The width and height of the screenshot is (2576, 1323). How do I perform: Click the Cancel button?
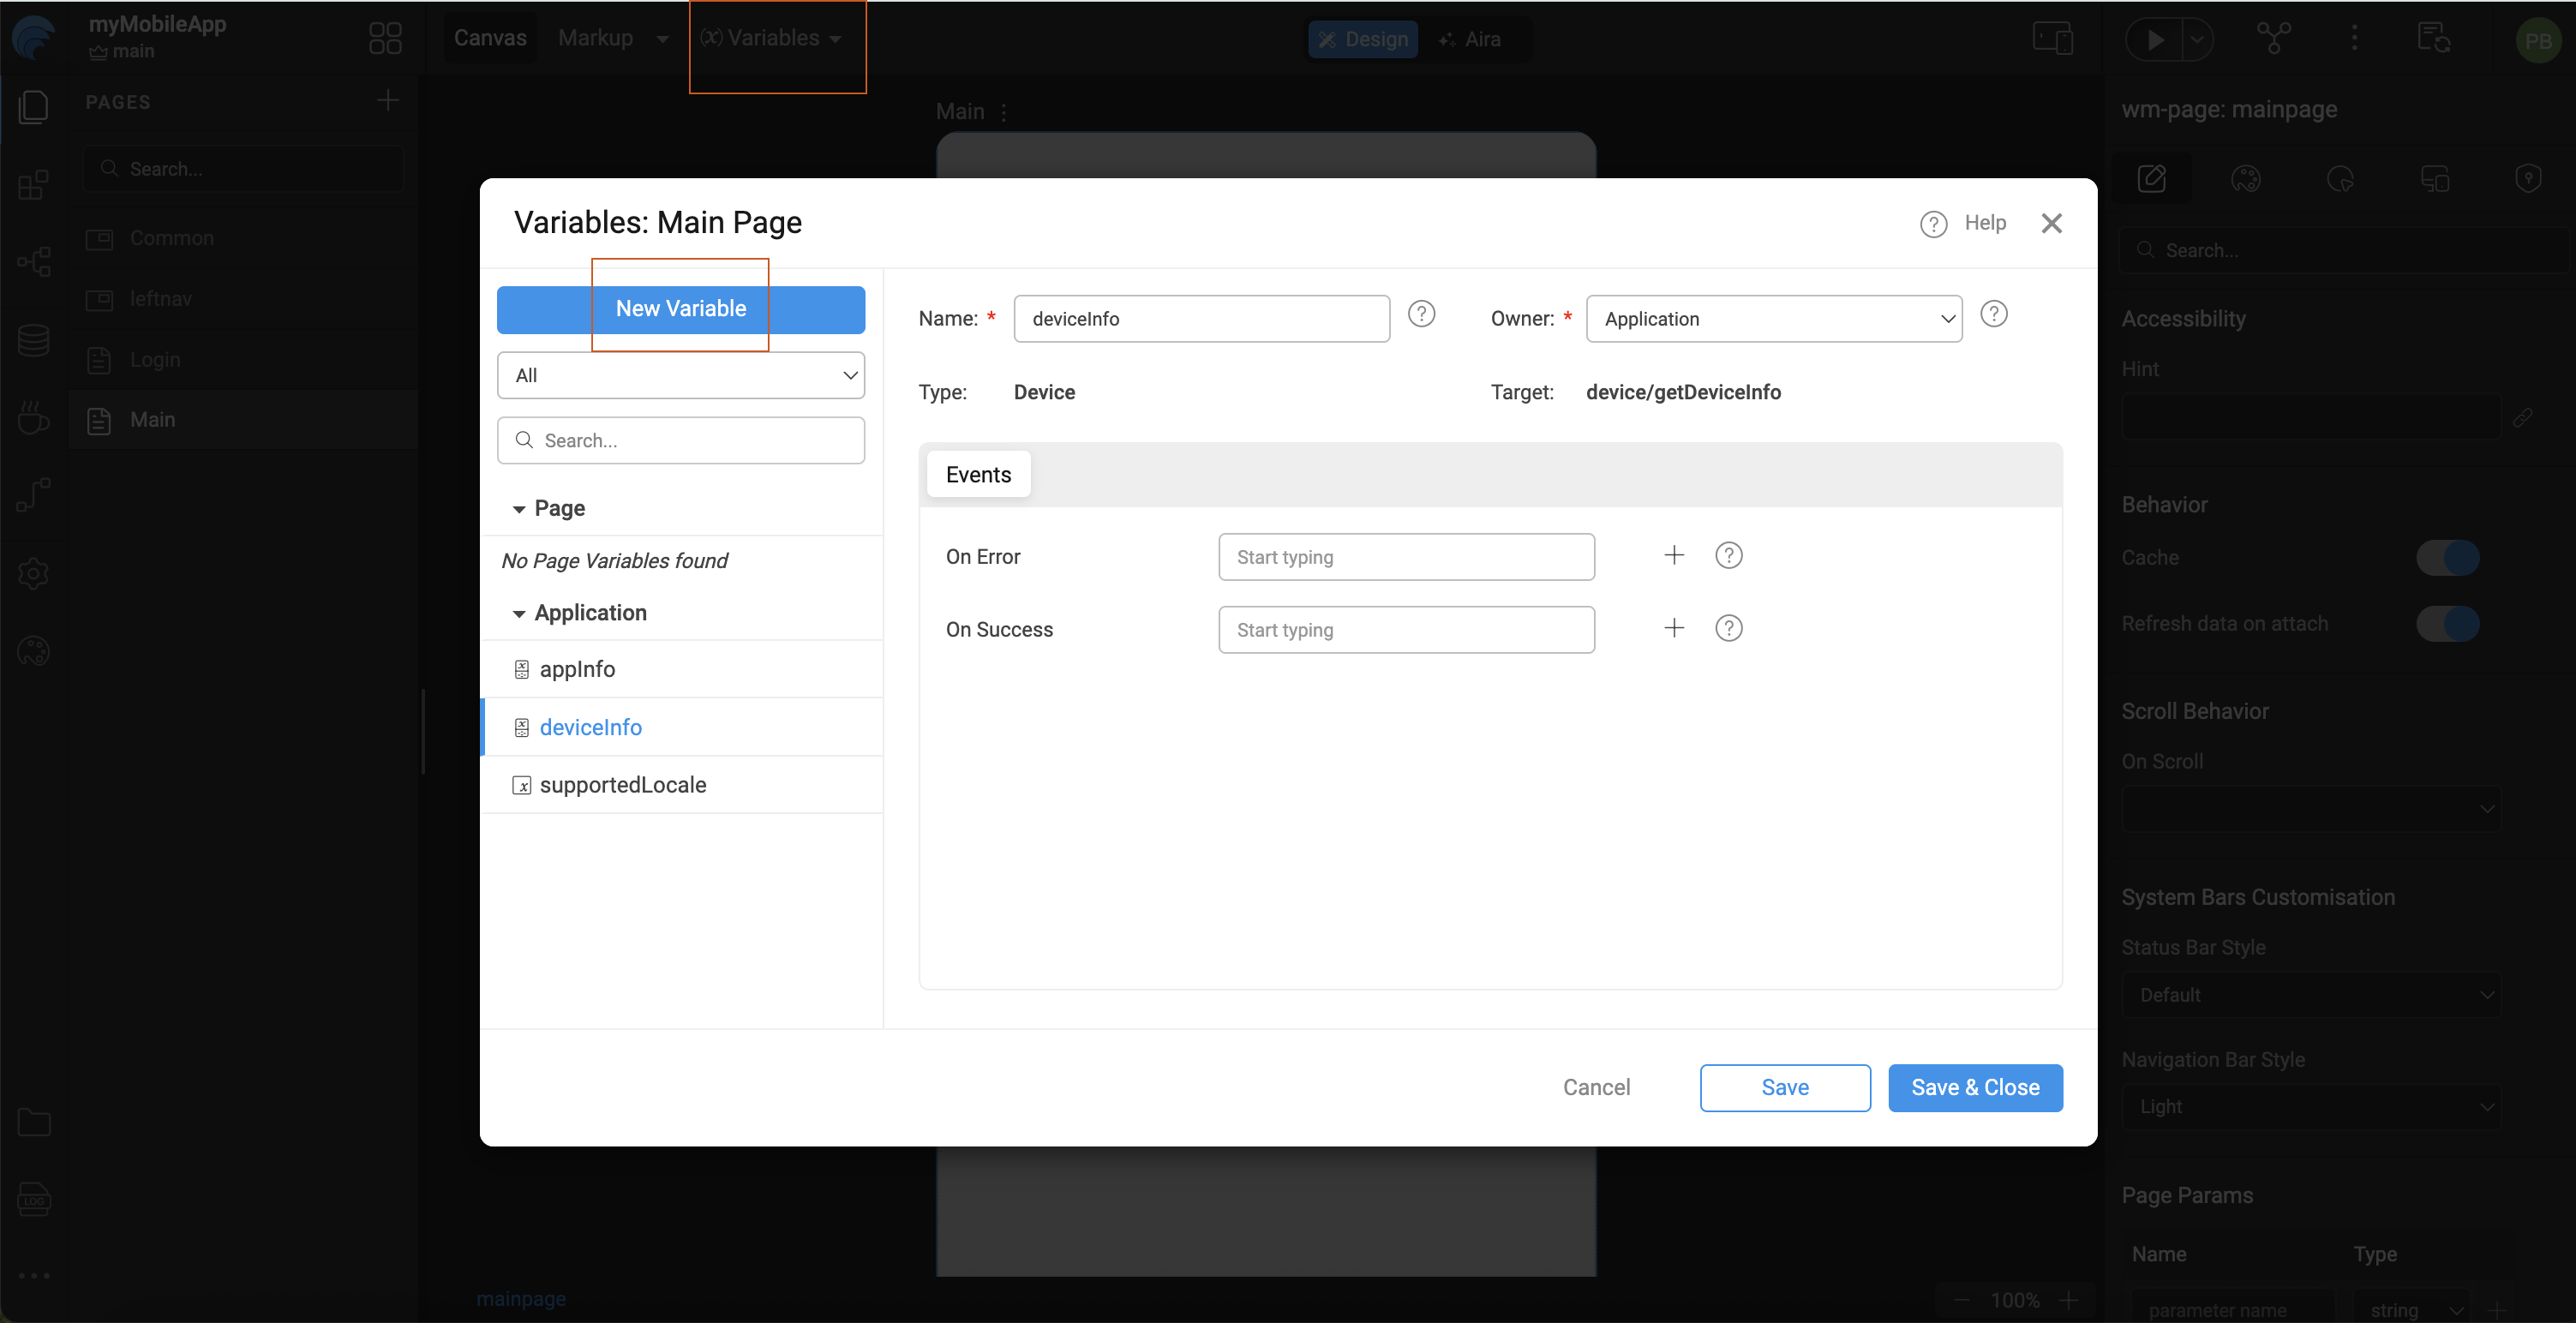tap(1596, 1087)
